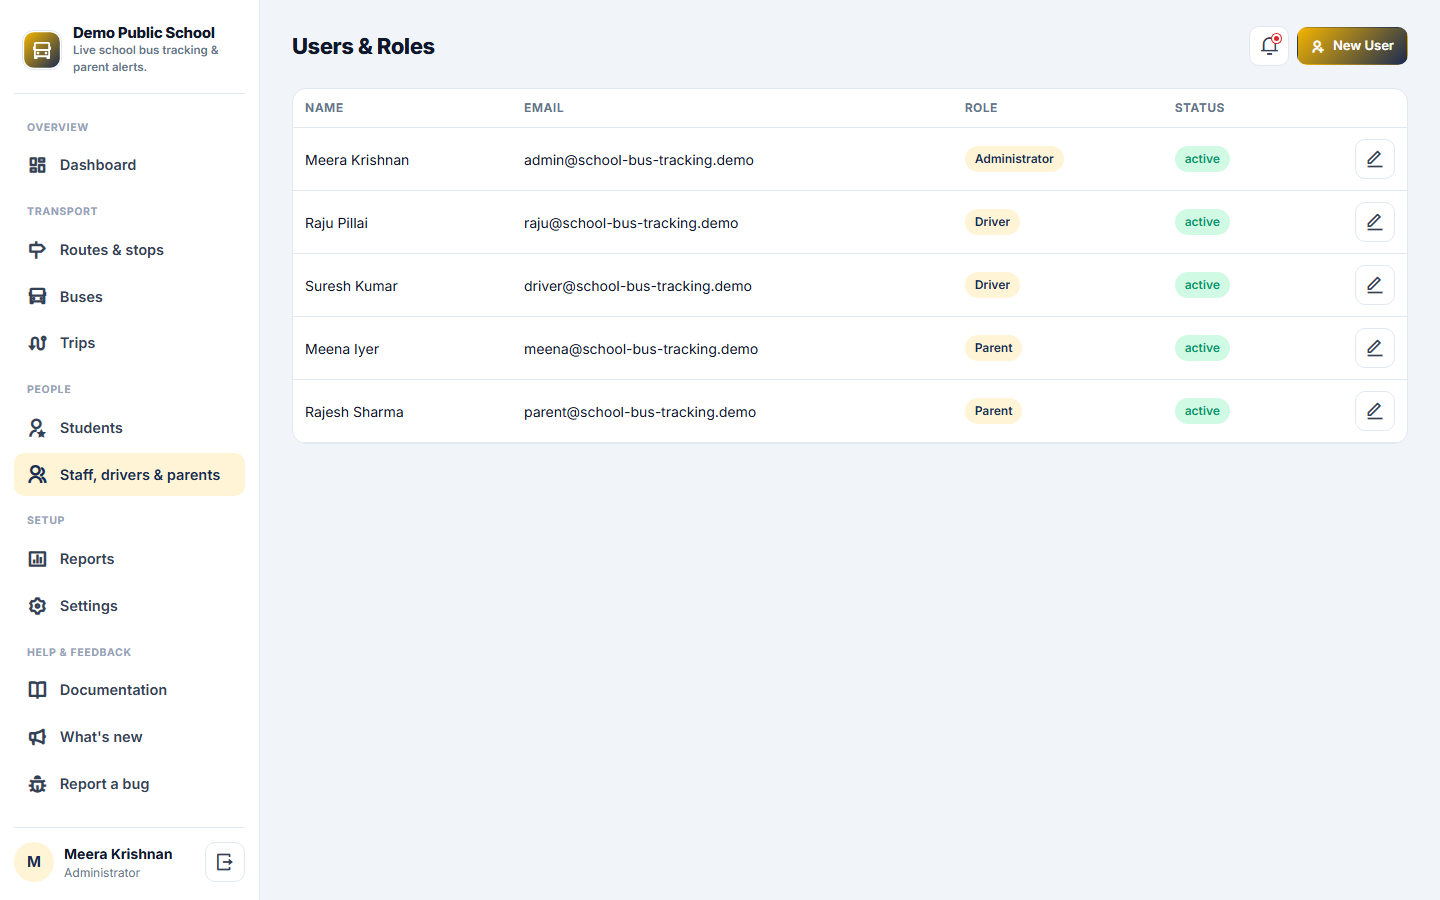Click the ROLE column header
The height and width of the screenshot is (900, 1440).
pos(981,108)
